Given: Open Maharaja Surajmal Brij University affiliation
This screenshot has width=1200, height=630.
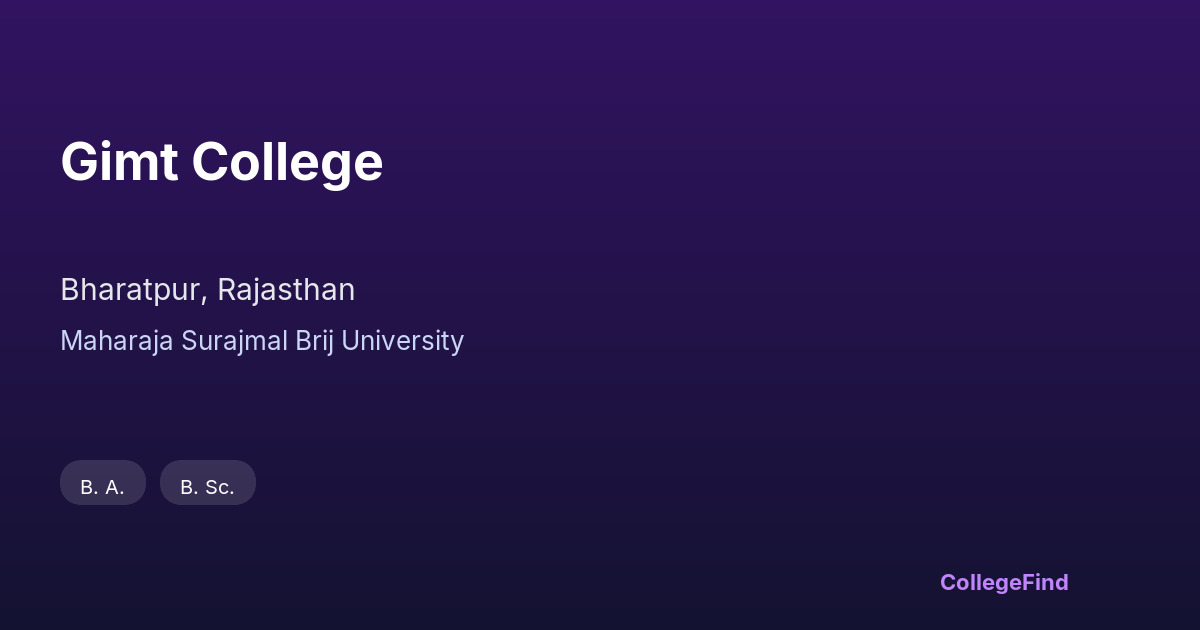Looking at the screenshot, I should (262, 341).
